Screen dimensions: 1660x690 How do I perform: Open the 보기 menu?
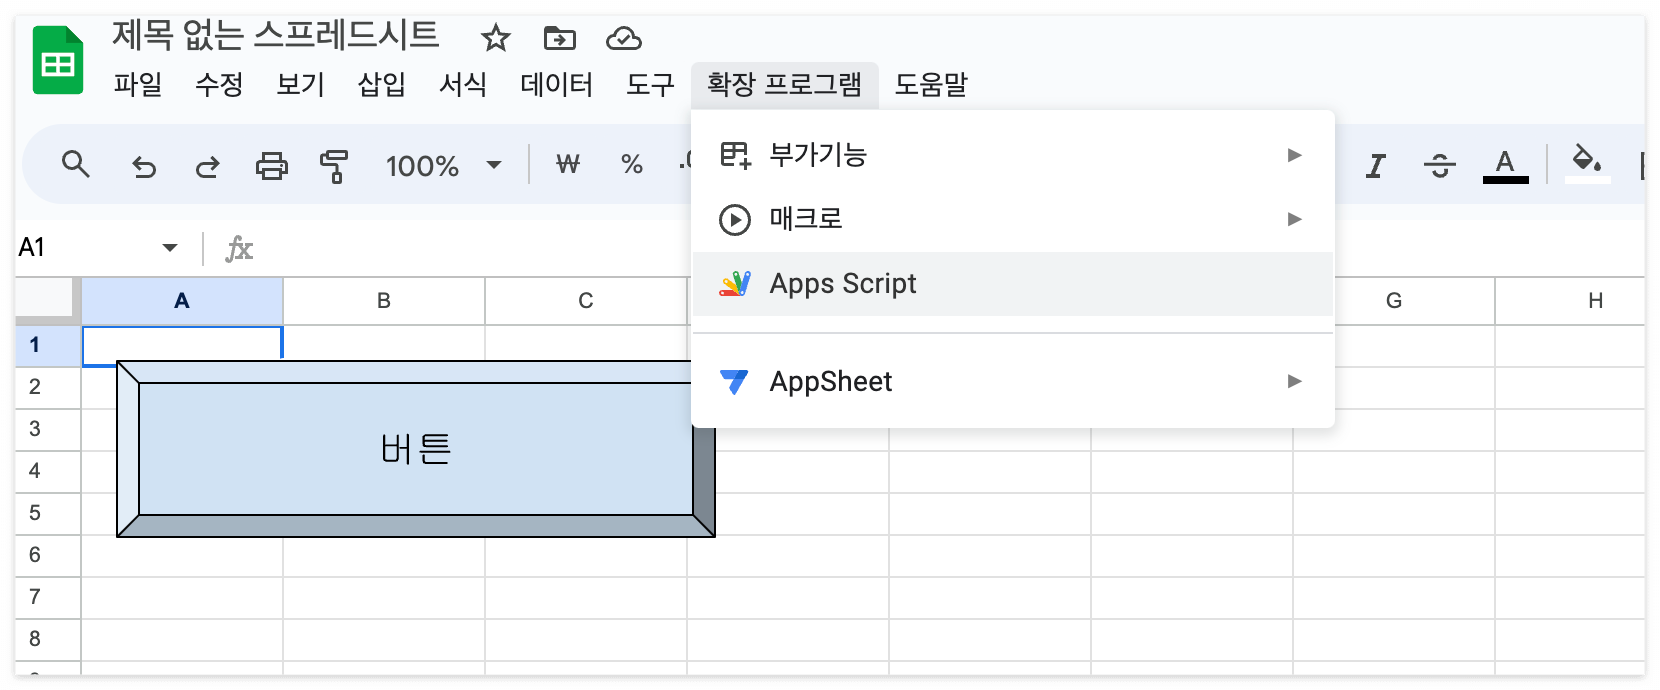pos(300,84)
